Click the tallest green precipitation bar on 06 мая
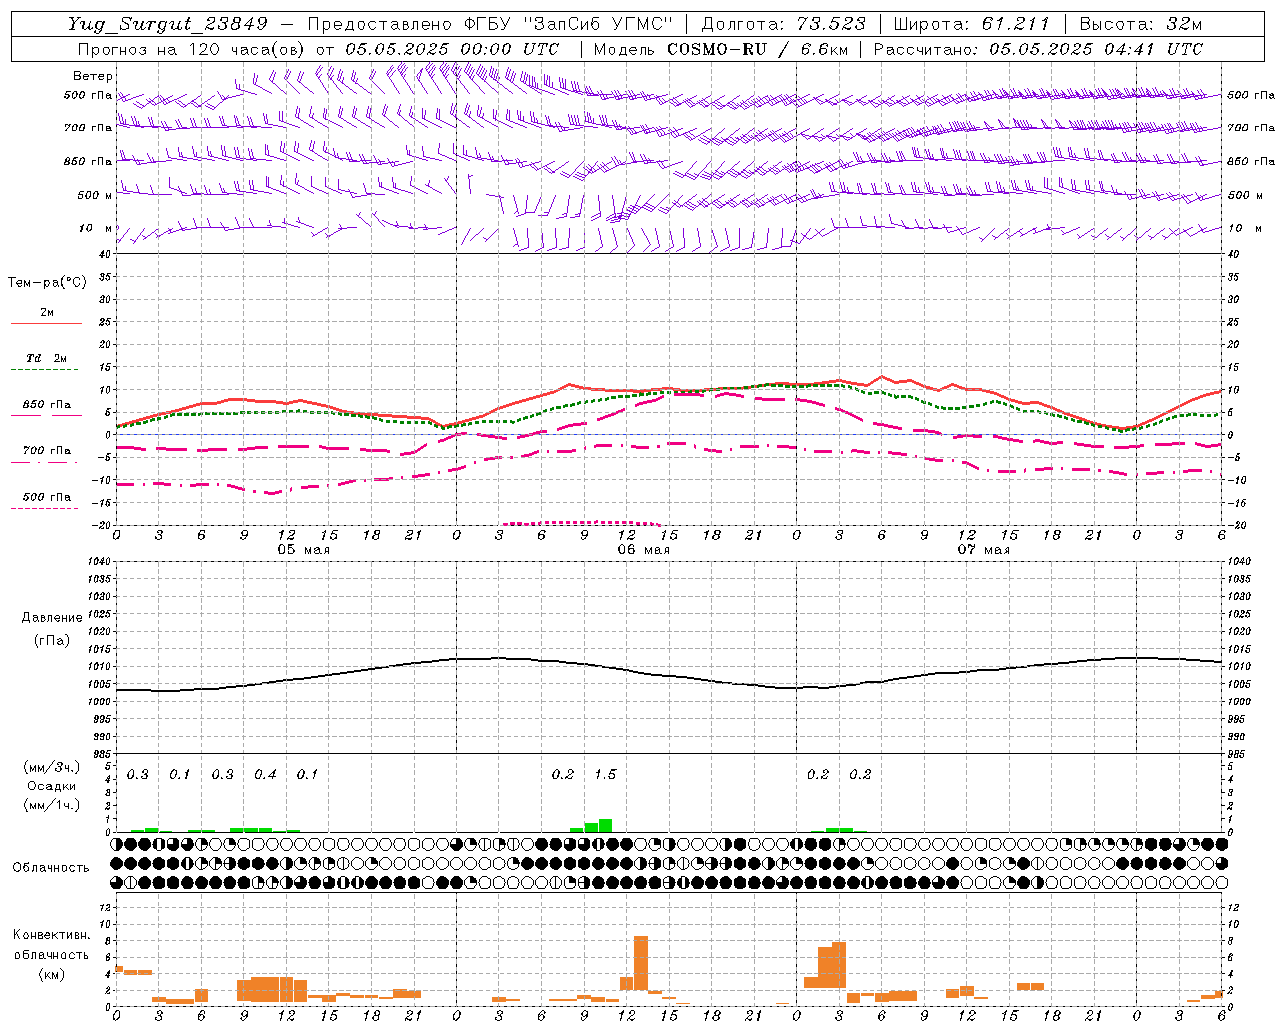1280x1024 pixels. (x=605, y=826)
